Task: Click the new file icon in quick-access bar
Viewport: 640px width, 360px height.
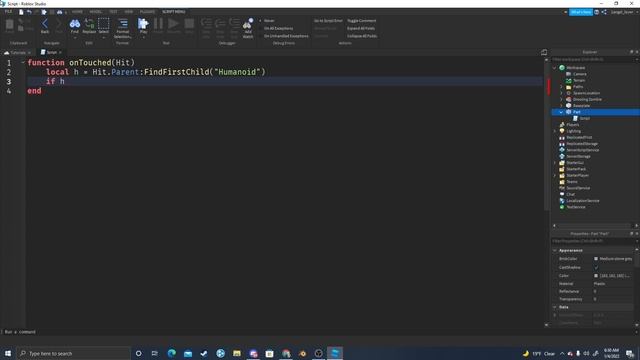Action: pos(21,12)
